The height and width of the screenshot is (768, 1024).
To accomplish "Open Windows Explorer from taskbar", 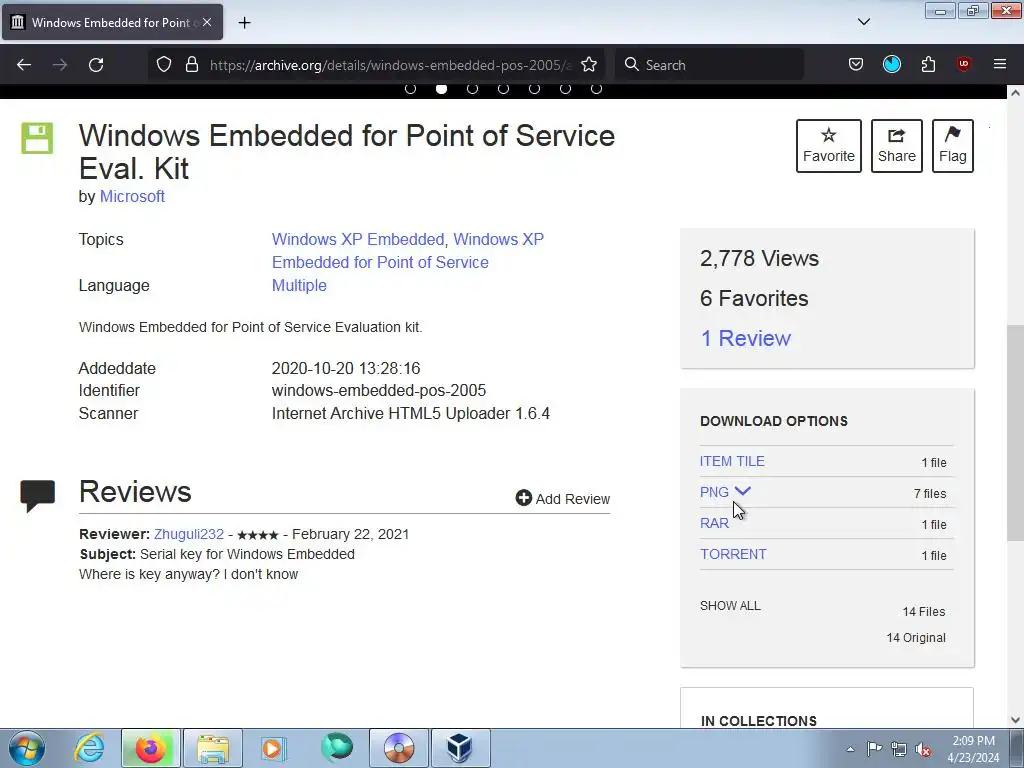I will [x=213, y=748].
